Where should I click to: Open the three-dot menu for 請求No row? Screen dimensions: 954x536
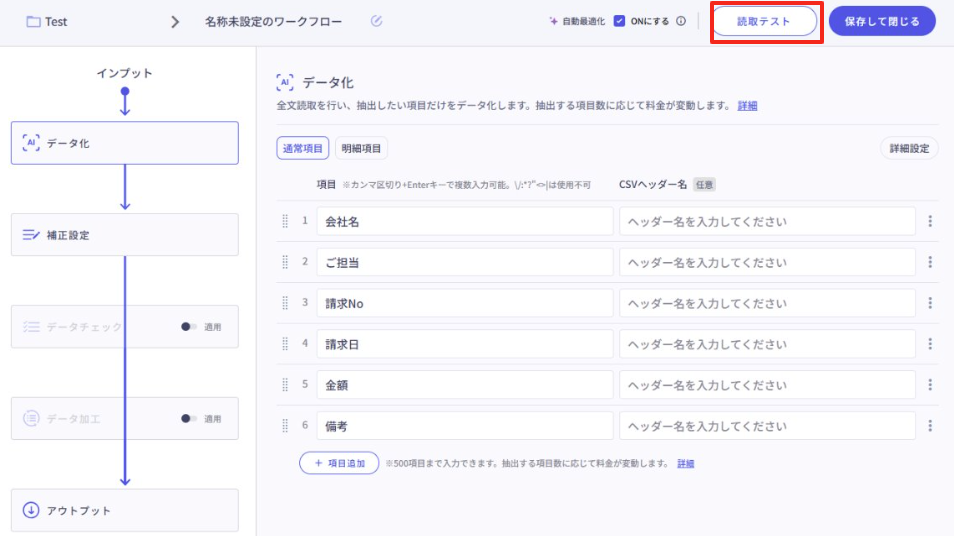tap(930, 303)
